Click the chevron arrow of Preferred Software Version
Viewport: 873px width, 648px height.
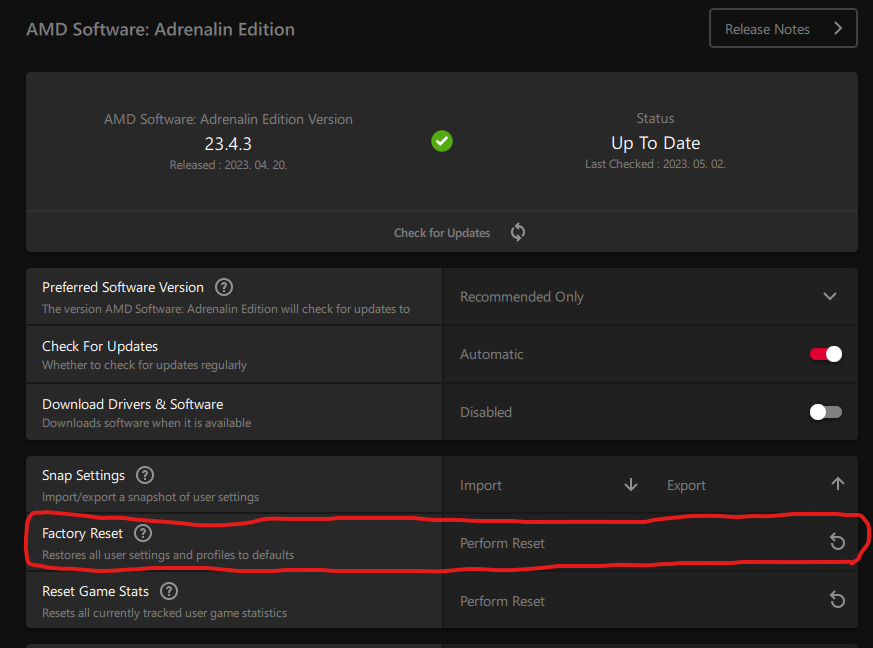(x=830, y=297)
